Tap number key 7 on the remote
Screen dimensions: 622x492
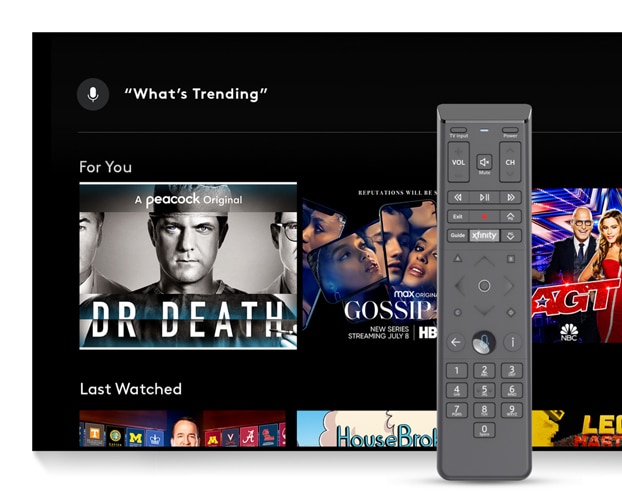point(457,410)
